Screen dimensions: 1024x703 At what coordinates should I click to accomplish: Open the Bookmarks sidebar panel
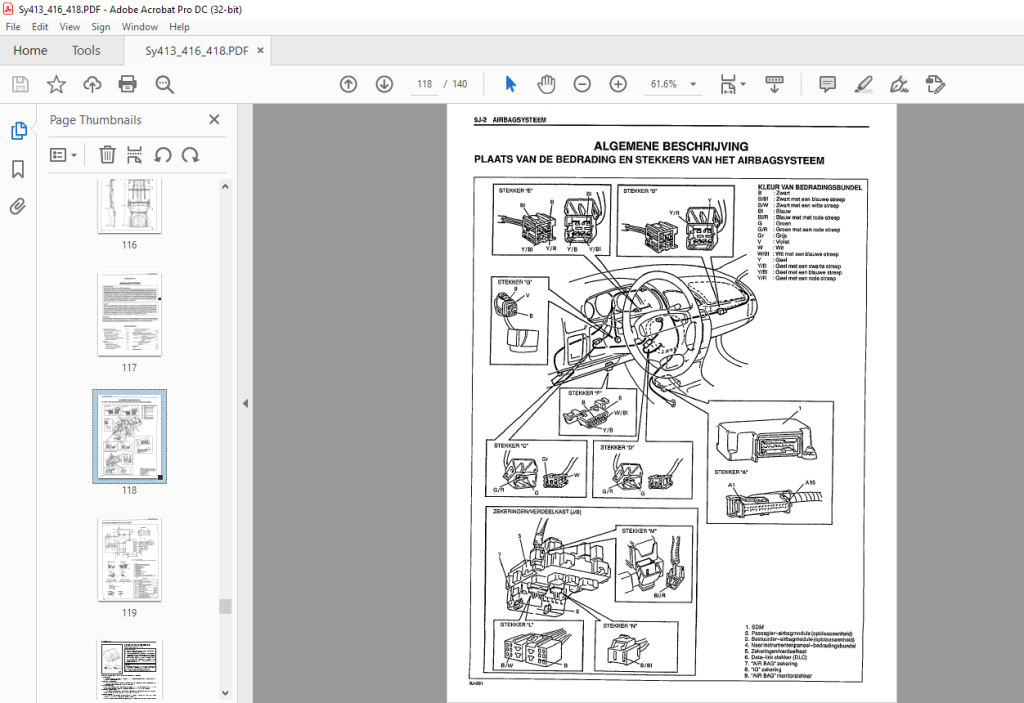click(x=18, y=169)
